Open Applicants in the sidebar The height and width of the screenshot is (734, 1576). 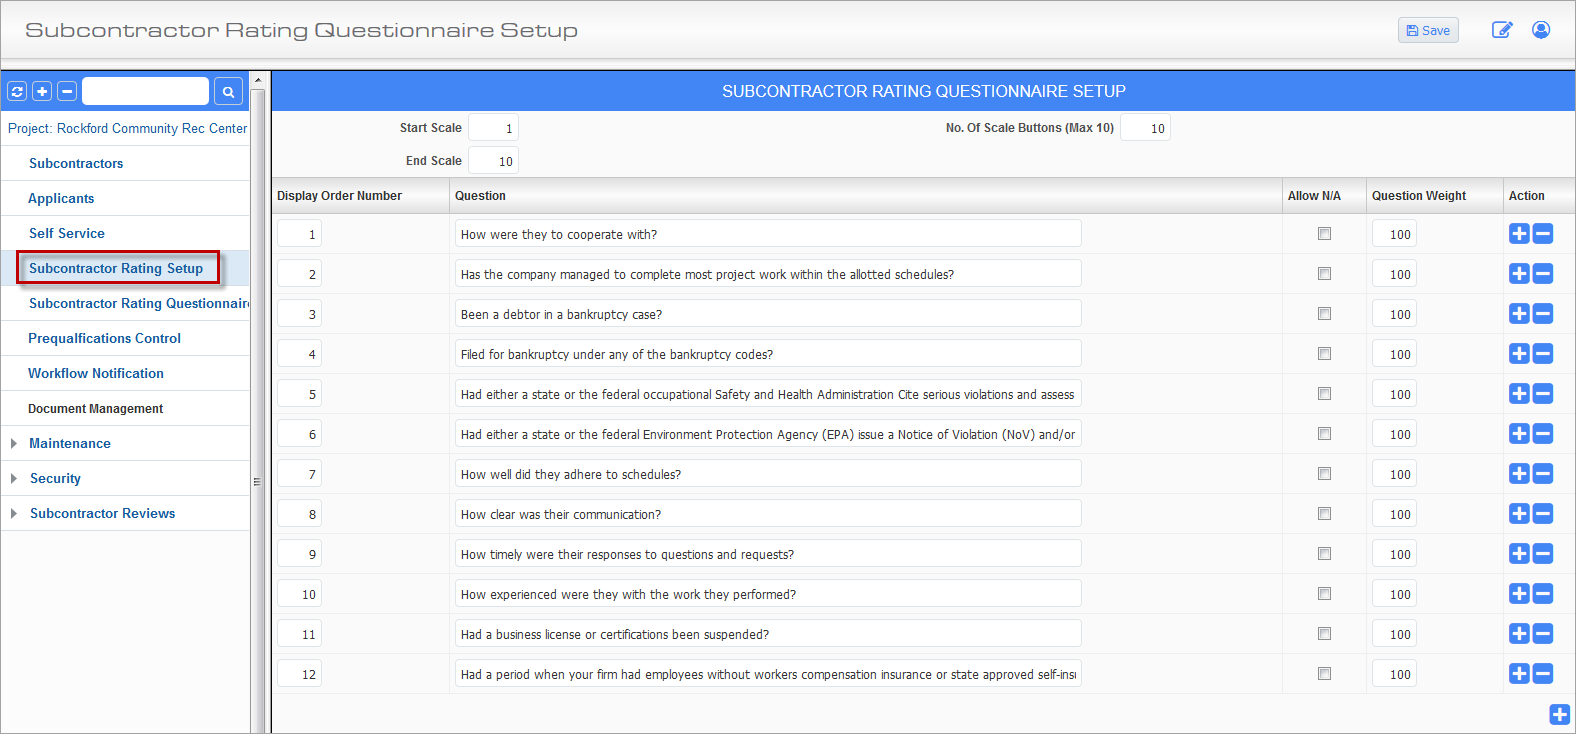point(61,198)
